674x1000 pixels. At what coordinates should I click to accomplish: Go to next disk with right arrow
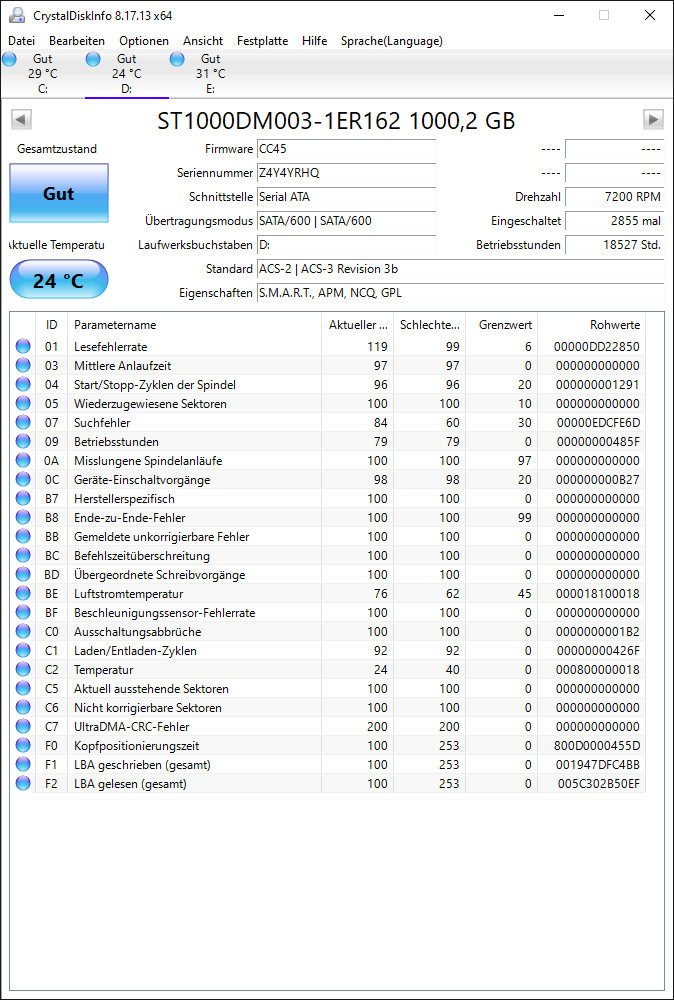click(653, 119)
